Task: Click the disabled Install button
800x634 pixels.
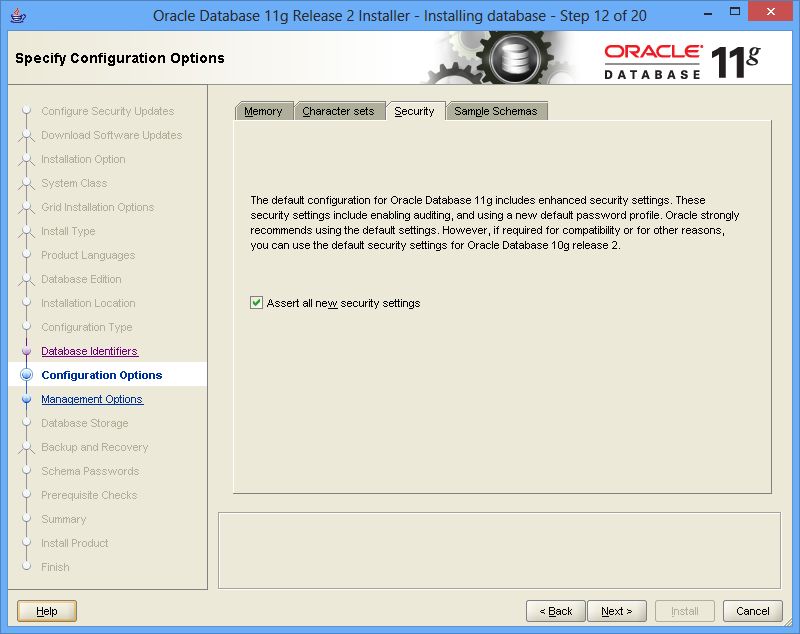Action: coord(685,611)
